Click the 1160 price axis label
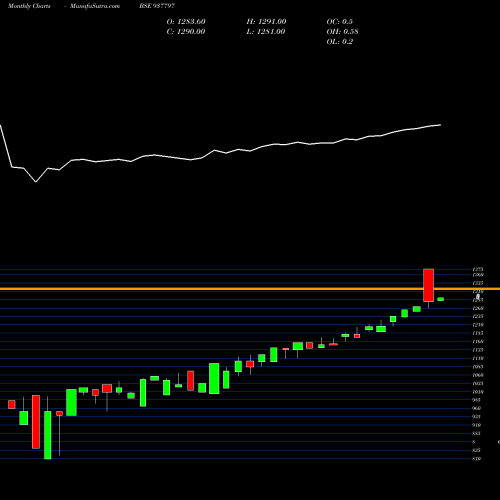 pos(478,342)
